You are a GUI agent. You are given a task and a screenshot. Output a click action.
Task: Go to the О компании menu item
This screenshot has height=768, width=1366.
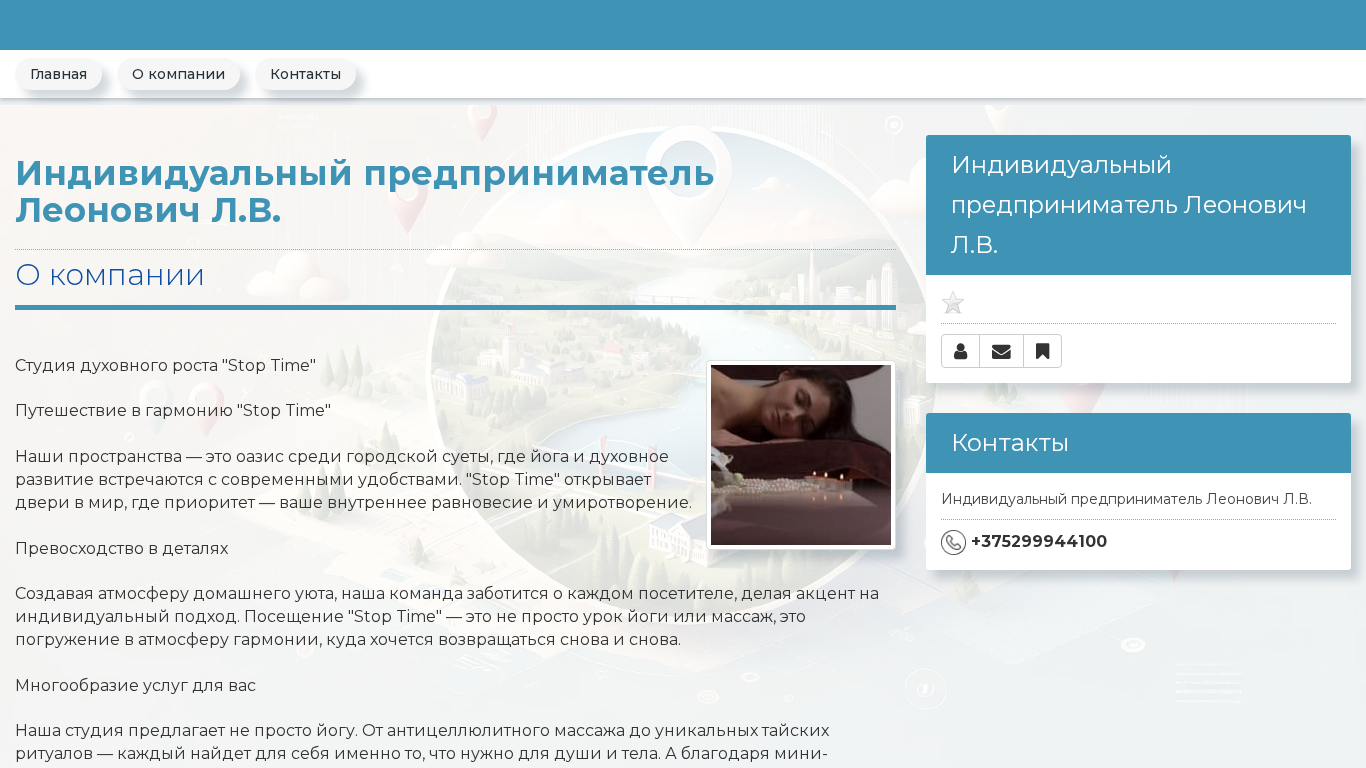(x=178, y=74)
